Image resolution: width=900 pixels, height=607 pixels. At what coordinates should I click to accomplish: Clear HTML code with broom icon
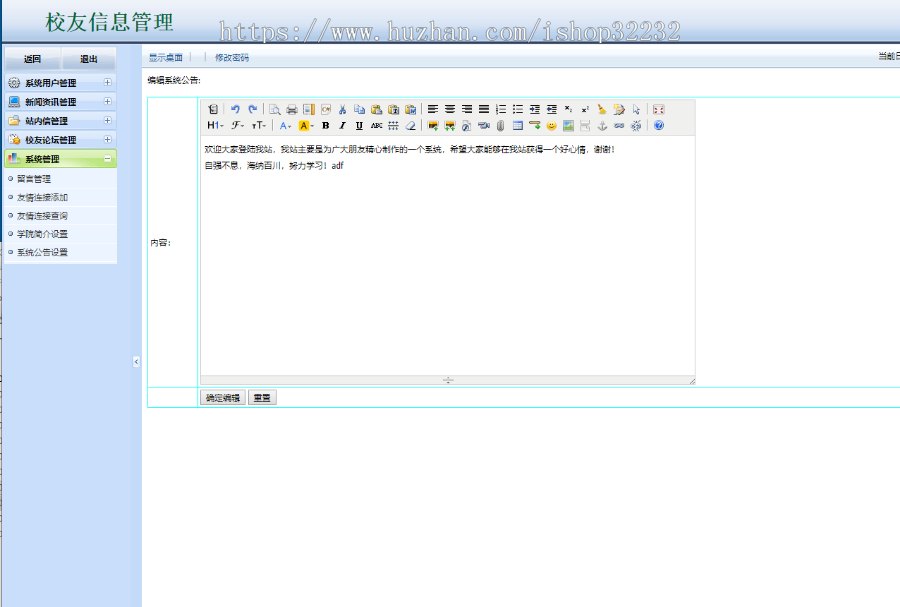[602, 109]
